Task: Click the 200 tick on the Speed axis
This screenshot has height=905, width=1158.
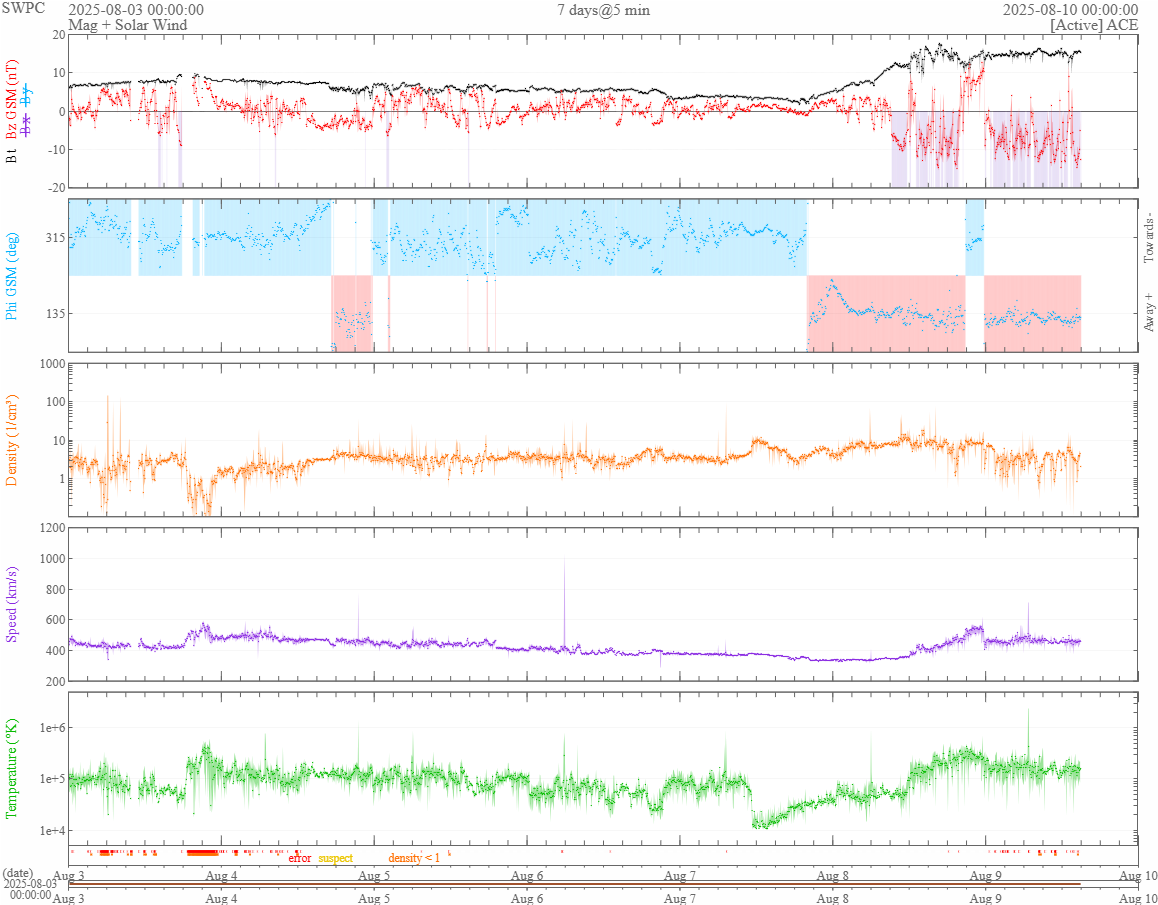Action: tap(54, 681)
